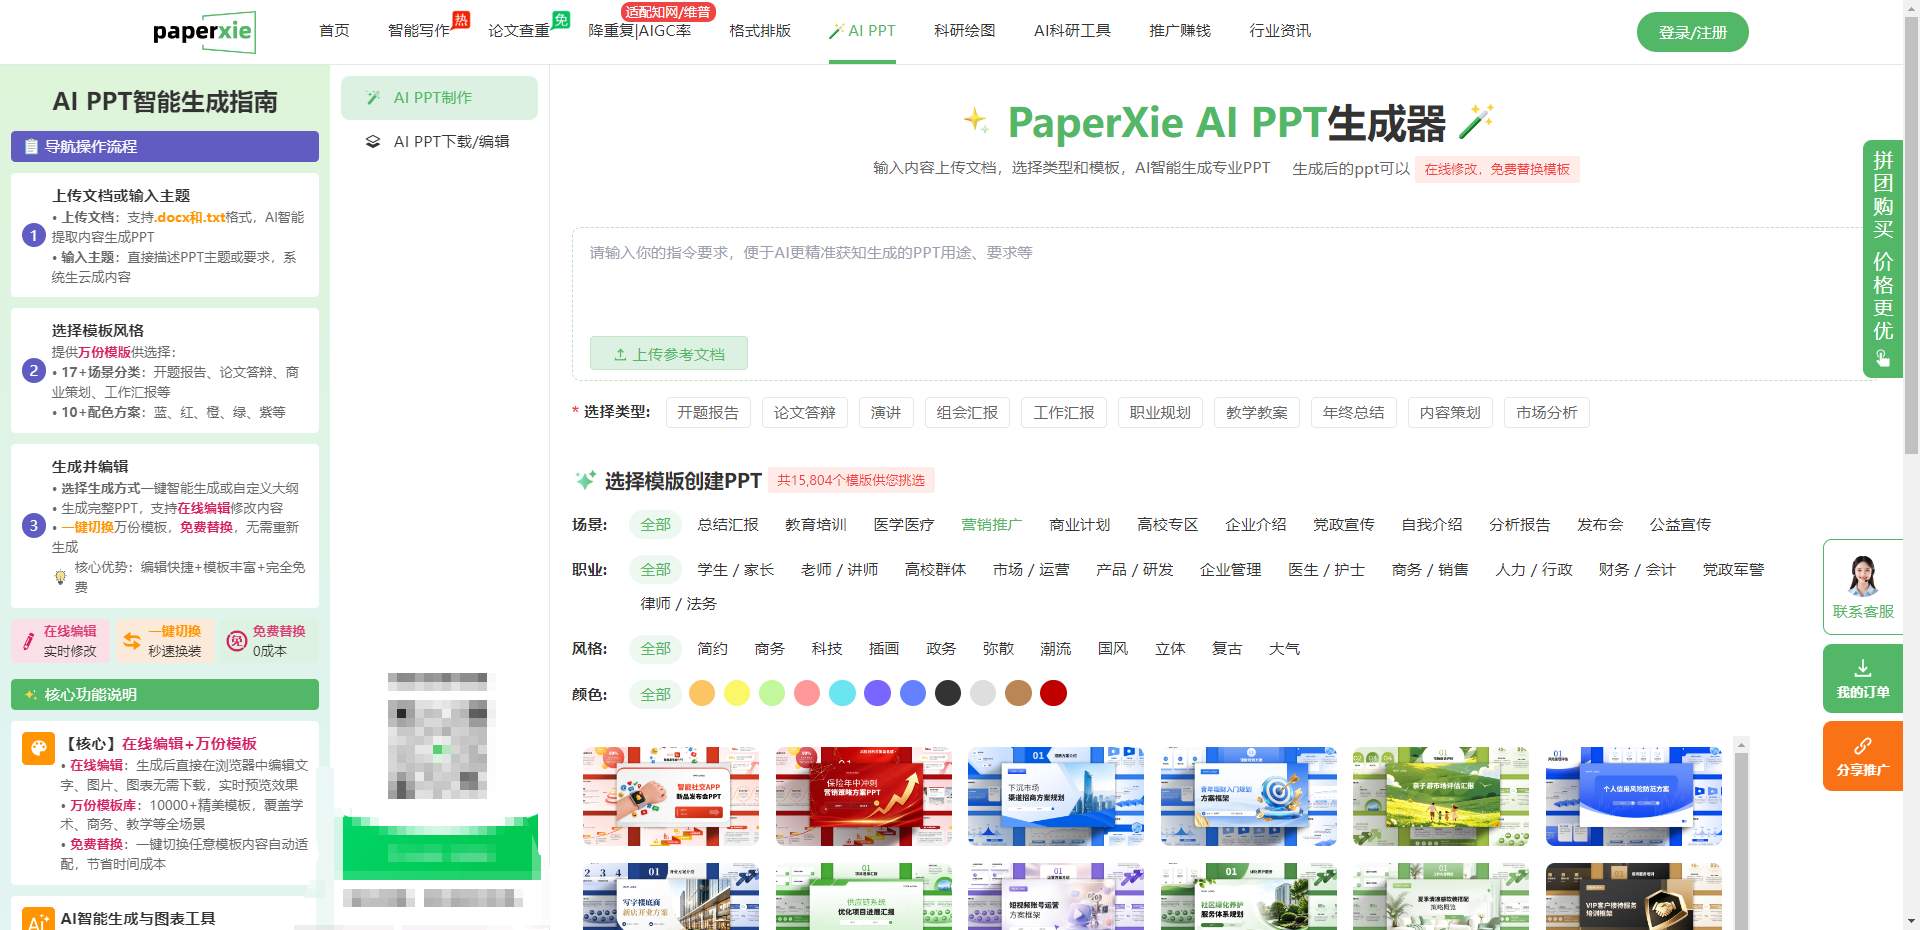Click the 登录/注册 button
This screenshot has height=930, width=1920.
coord(1692,32)
